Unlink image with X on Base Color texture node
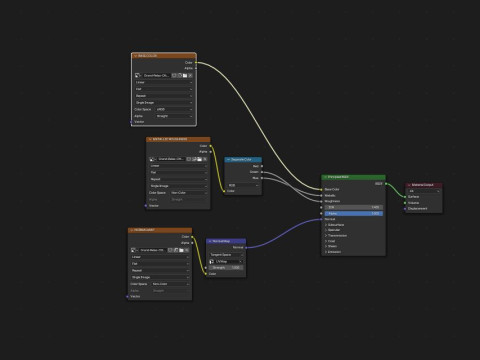Screen dimensions: 480x360 point(190,76)
